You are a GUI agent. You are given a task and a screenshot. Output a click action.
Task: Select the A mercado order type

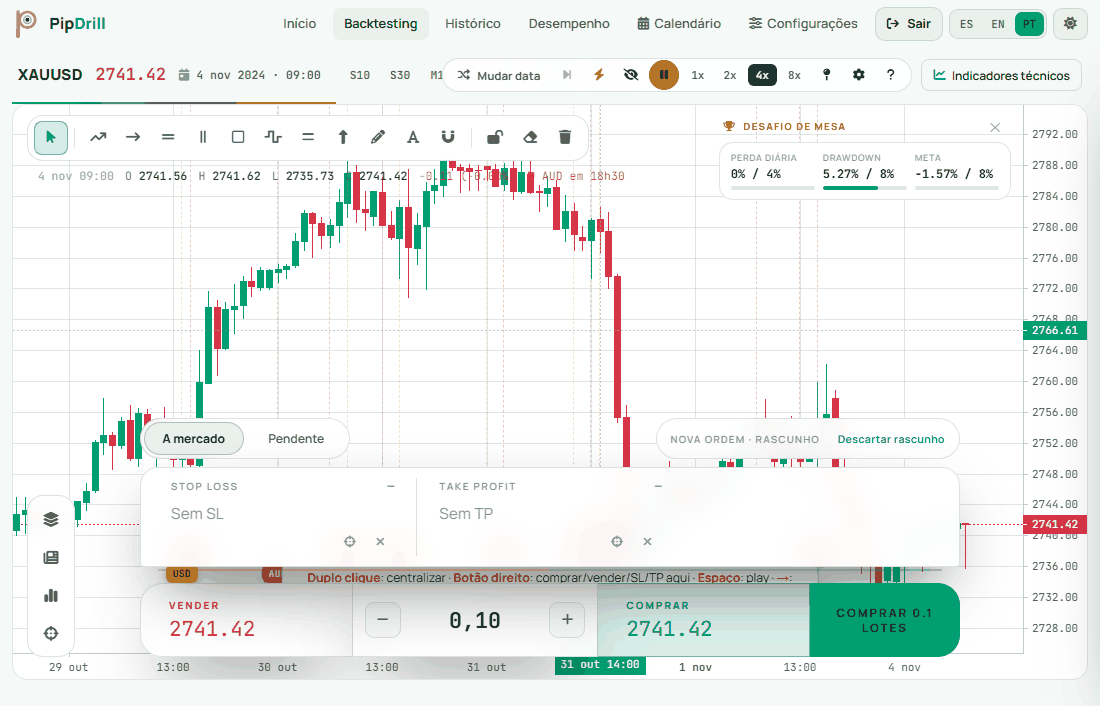(x=194, y=439)
